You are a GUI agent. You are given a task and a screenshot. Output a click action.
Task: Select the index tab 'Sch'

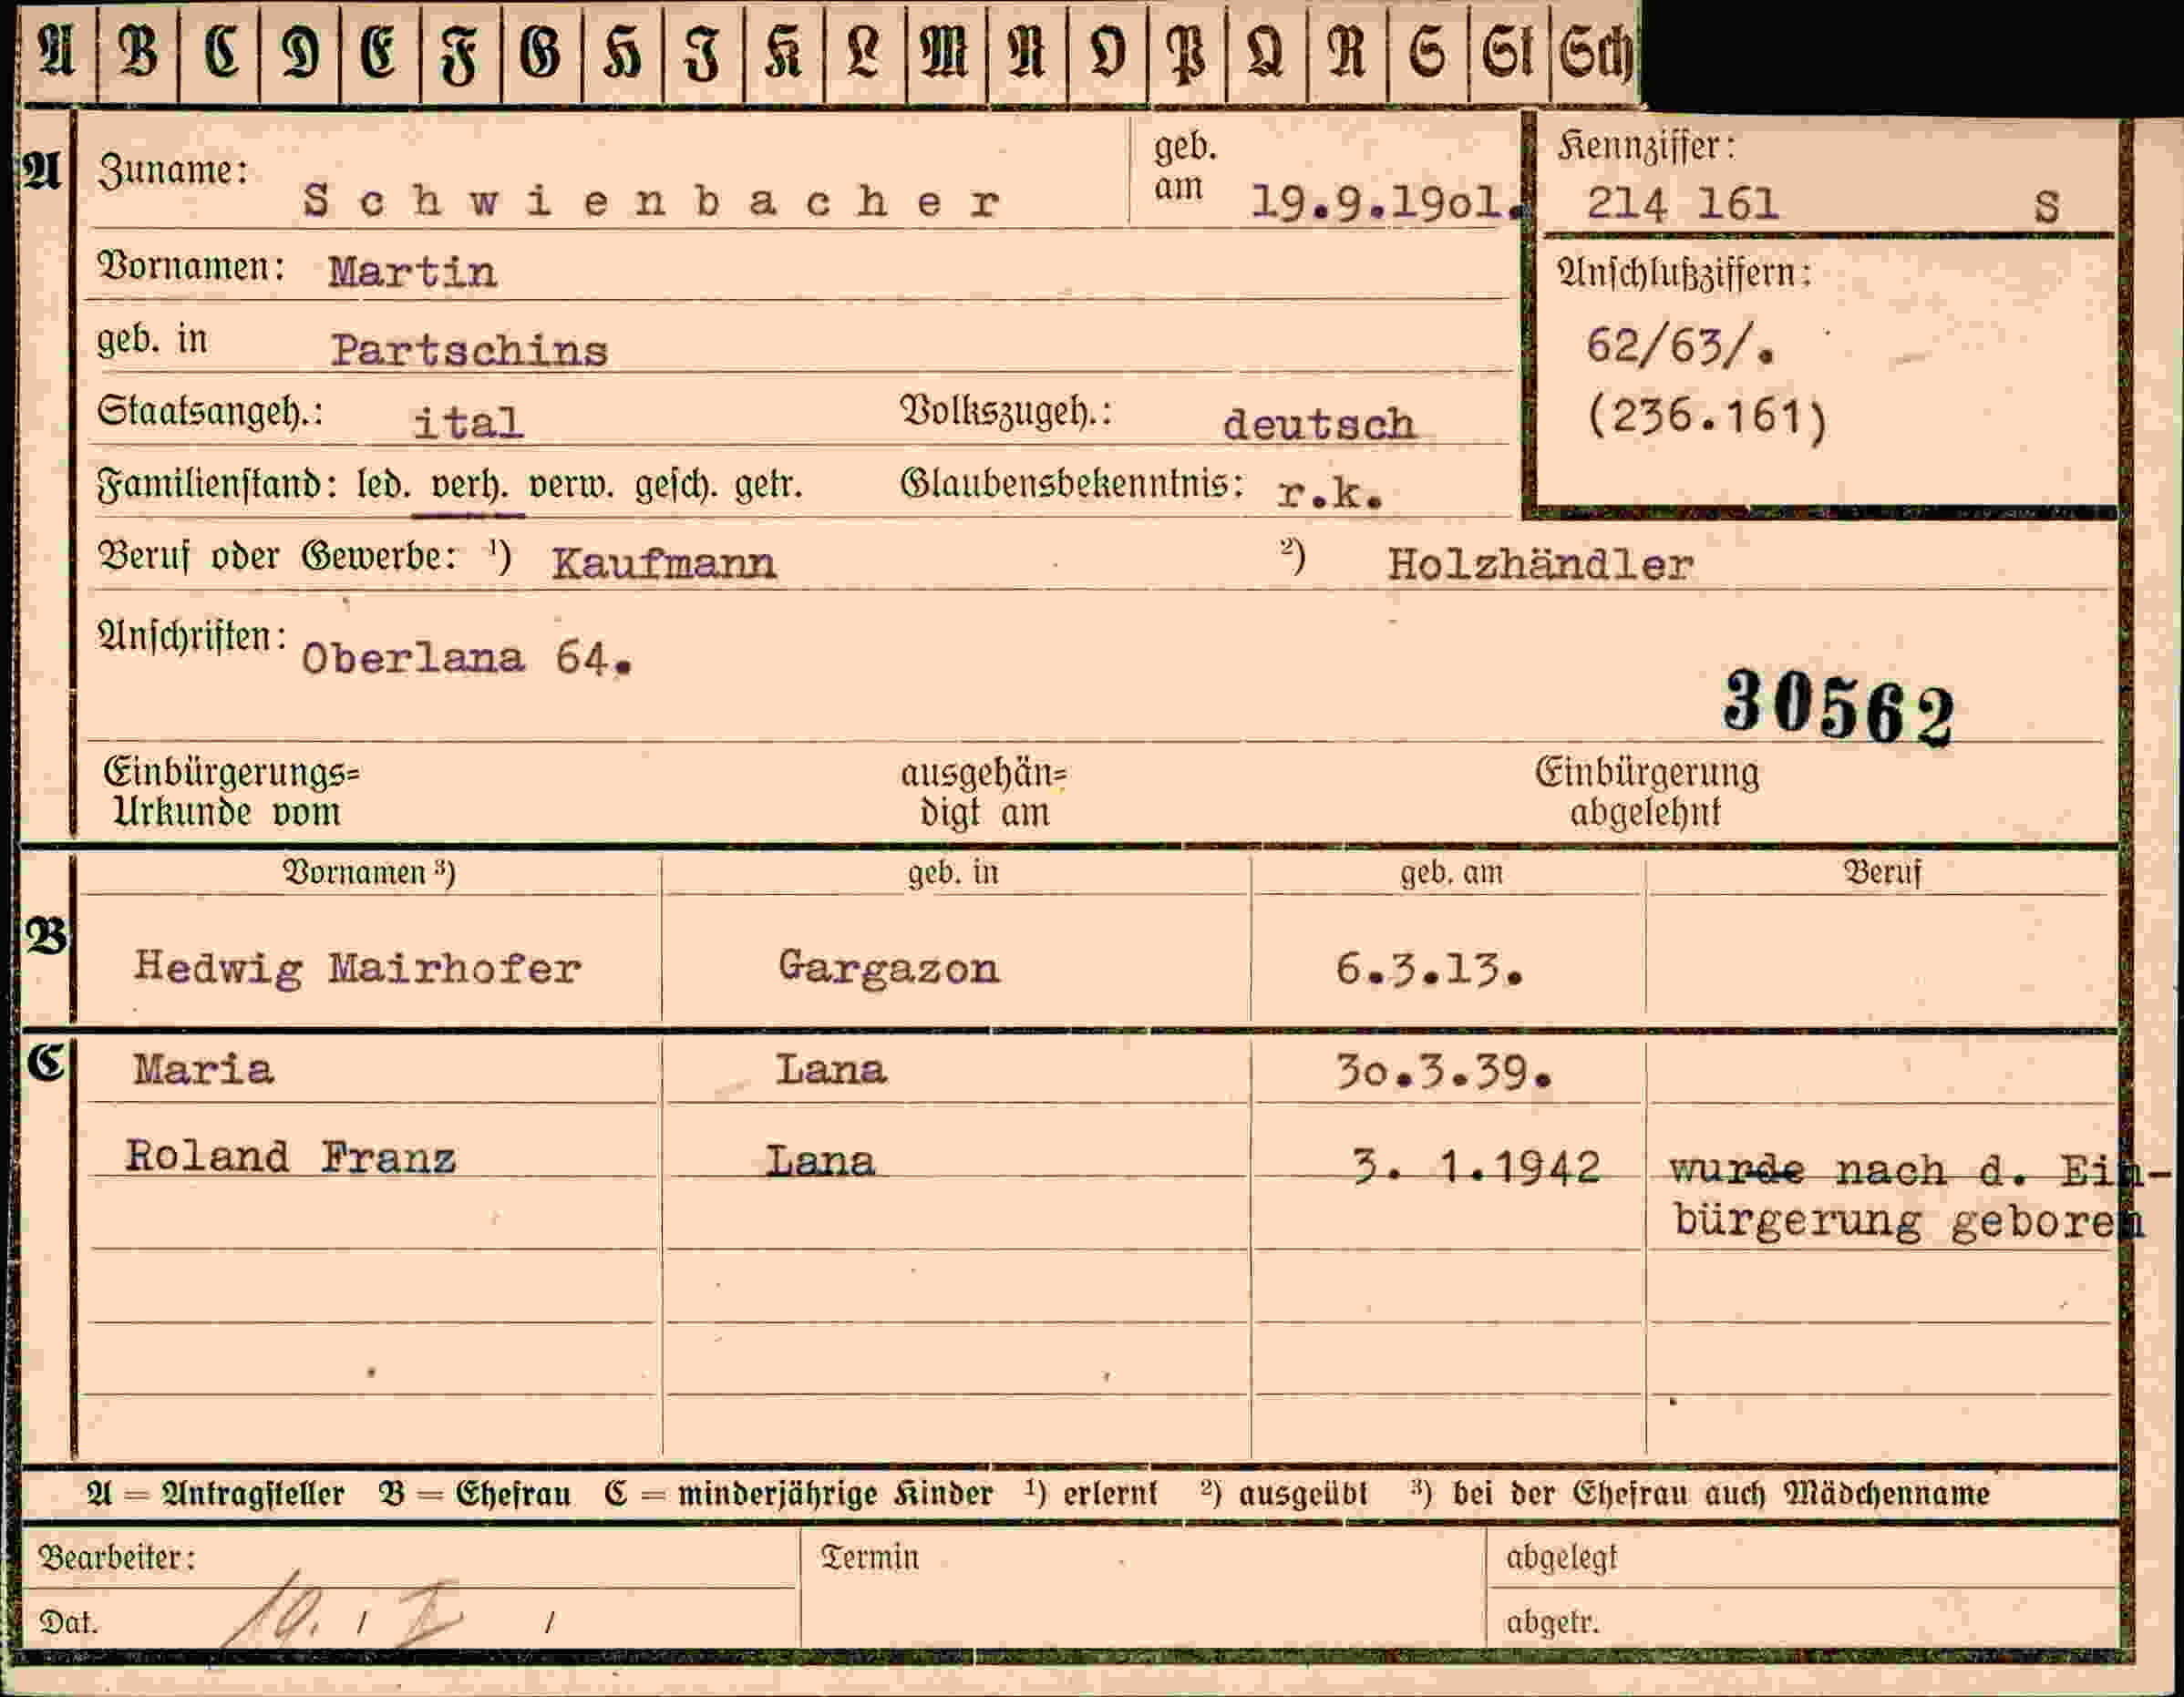pos(1595,52)
